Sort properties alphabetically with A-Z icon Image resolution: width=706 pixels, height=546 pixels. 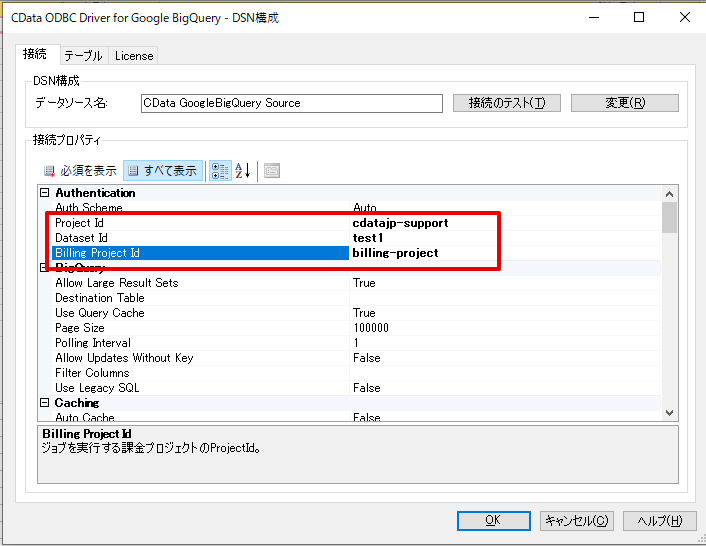click(x=243, y=171)
